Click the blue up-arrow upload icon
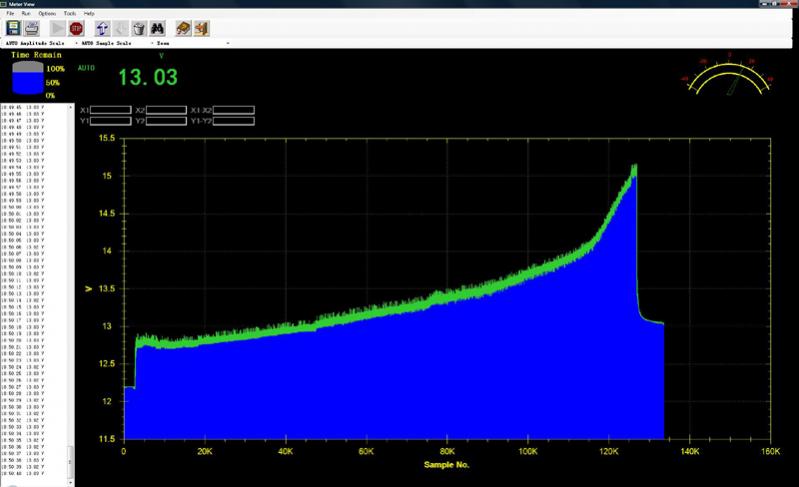Image resolution: width=799 pixels, height=487 pixels. pyautogui.click(x=102, y=29)
